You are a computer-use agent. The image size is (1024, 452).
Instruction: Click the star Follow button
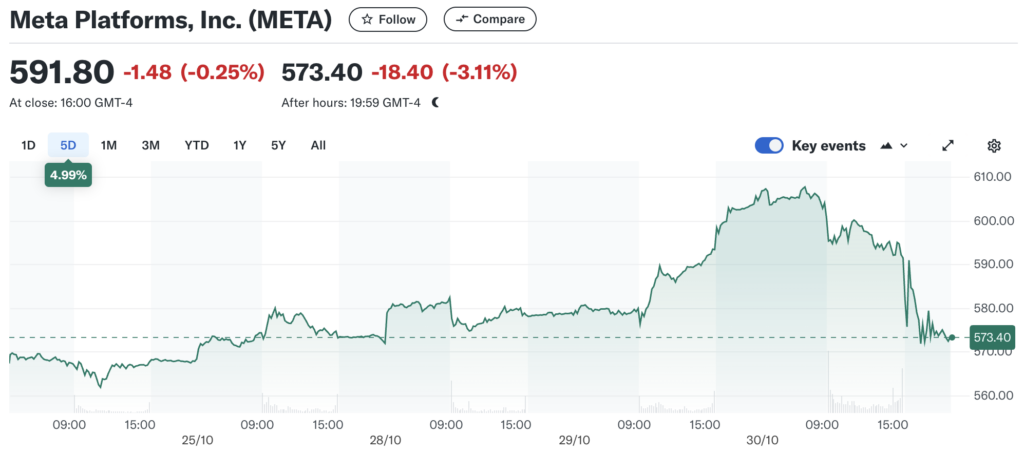(x=388, y=19)
